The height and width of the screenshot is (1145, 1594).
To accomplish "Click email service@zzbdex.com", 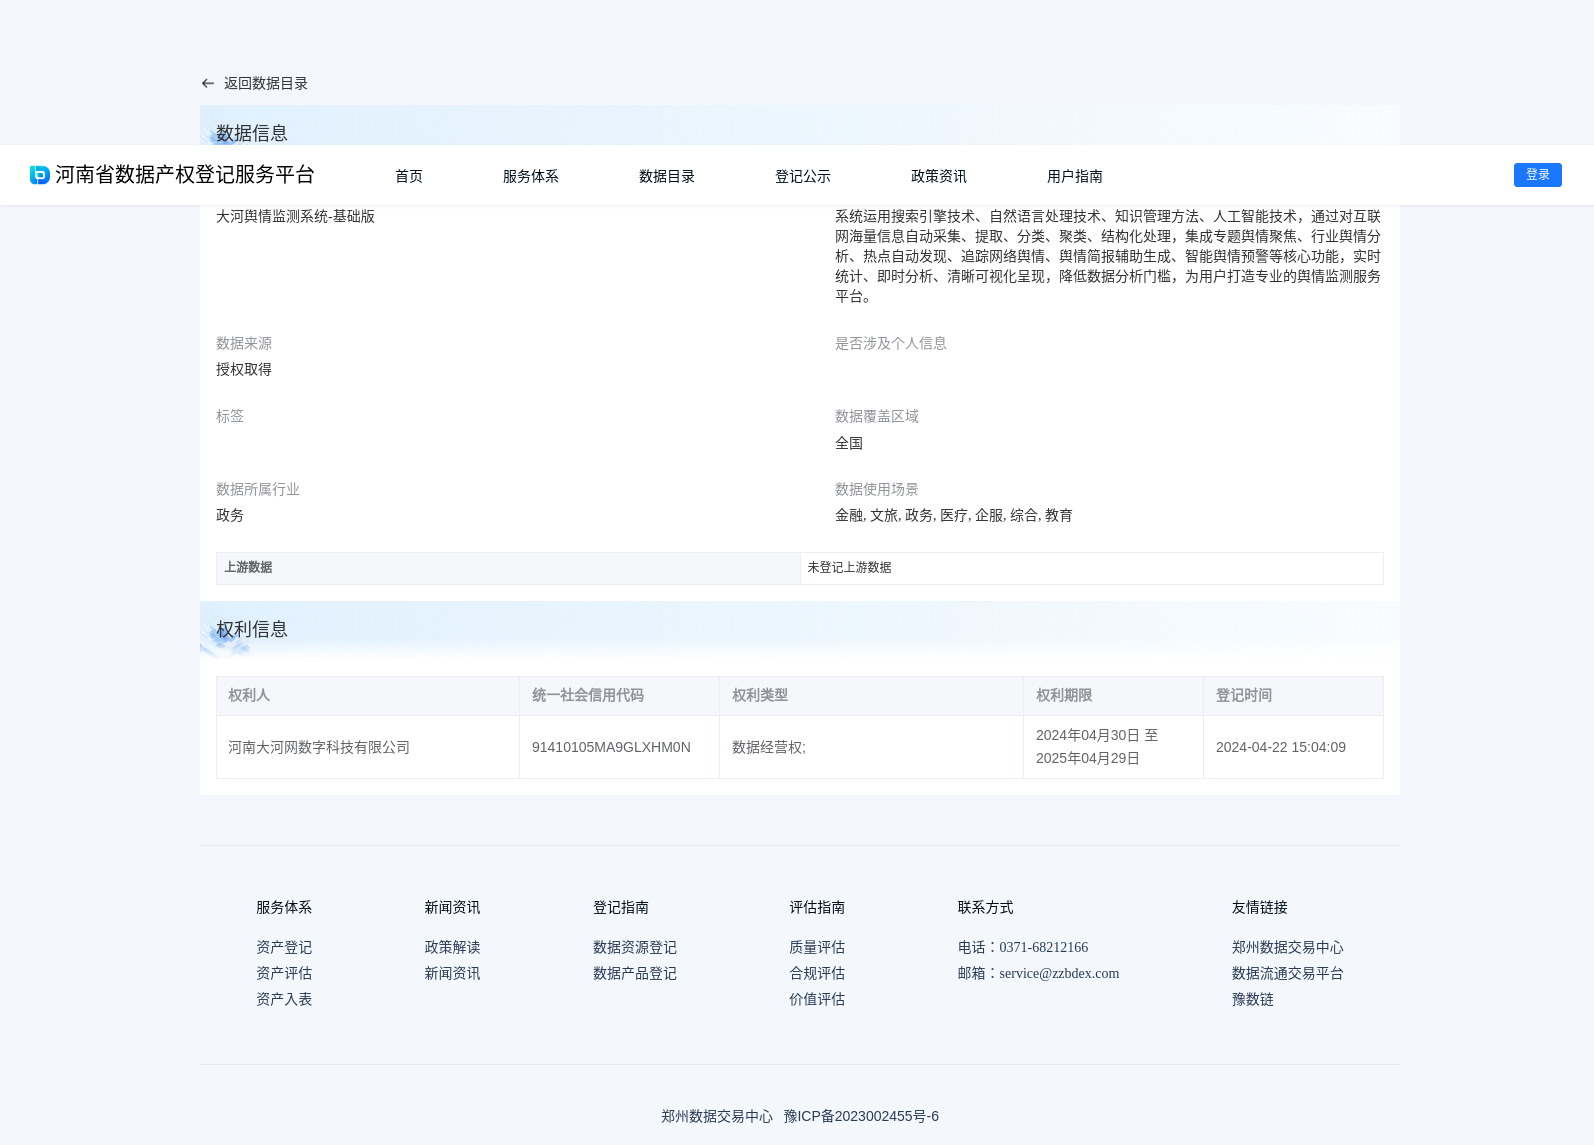I will tap(1059, 973).
